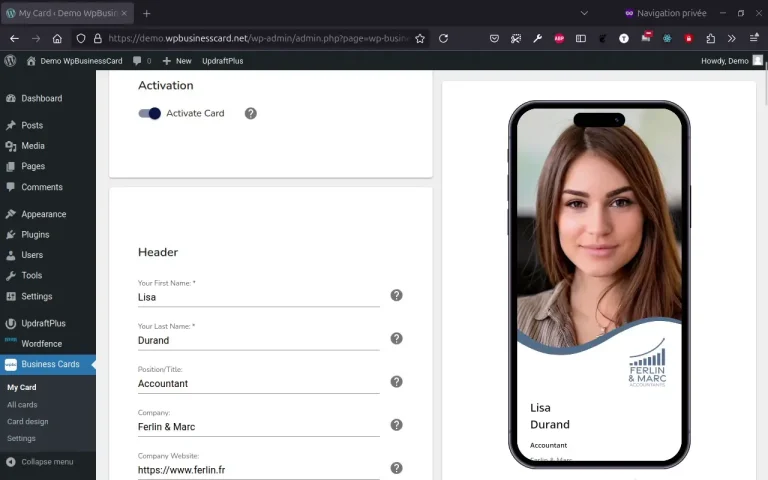Image resolution: width=768 pixels, height=480 pixels.
Task: Open Posts menu in sidebar
Action: tap(48, 125)
